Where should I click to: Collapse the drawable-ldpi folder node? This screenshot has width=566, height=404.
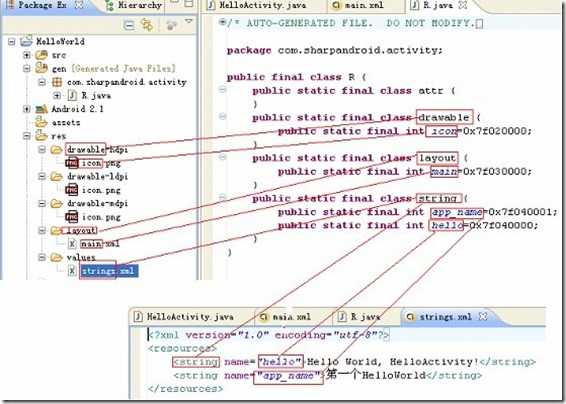click(42, 177)
